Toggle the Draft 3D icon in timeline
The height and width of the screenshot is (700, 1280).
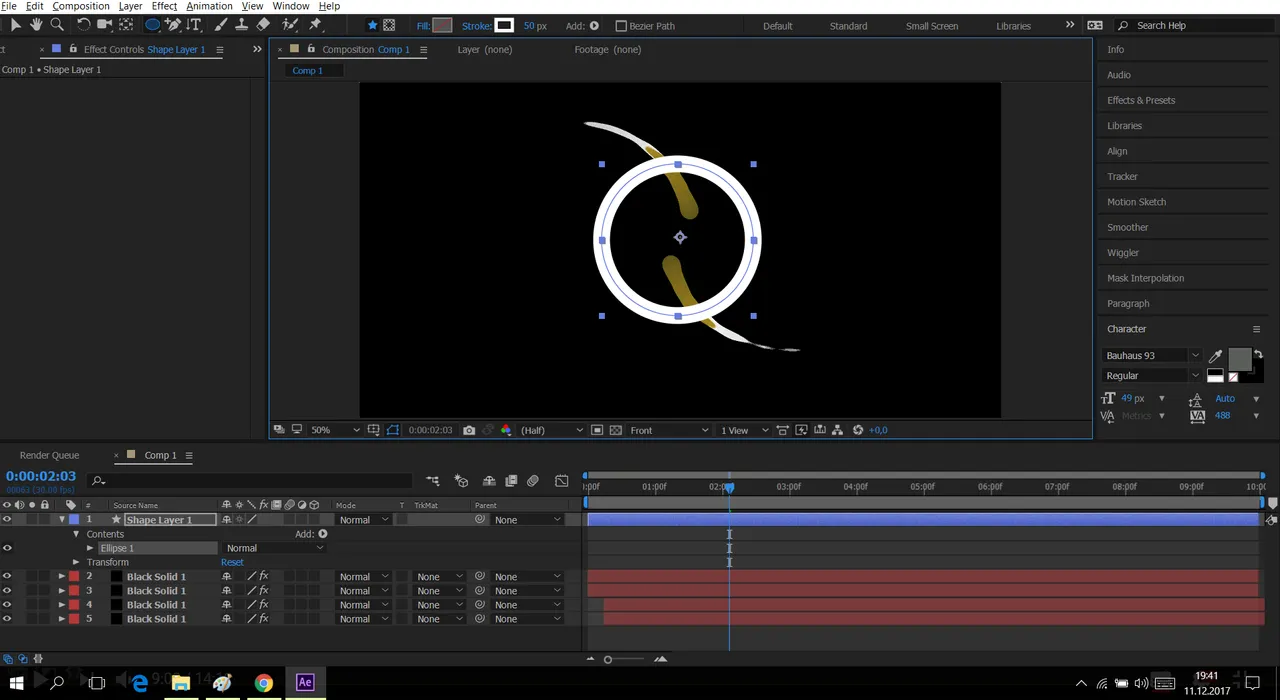461,481
